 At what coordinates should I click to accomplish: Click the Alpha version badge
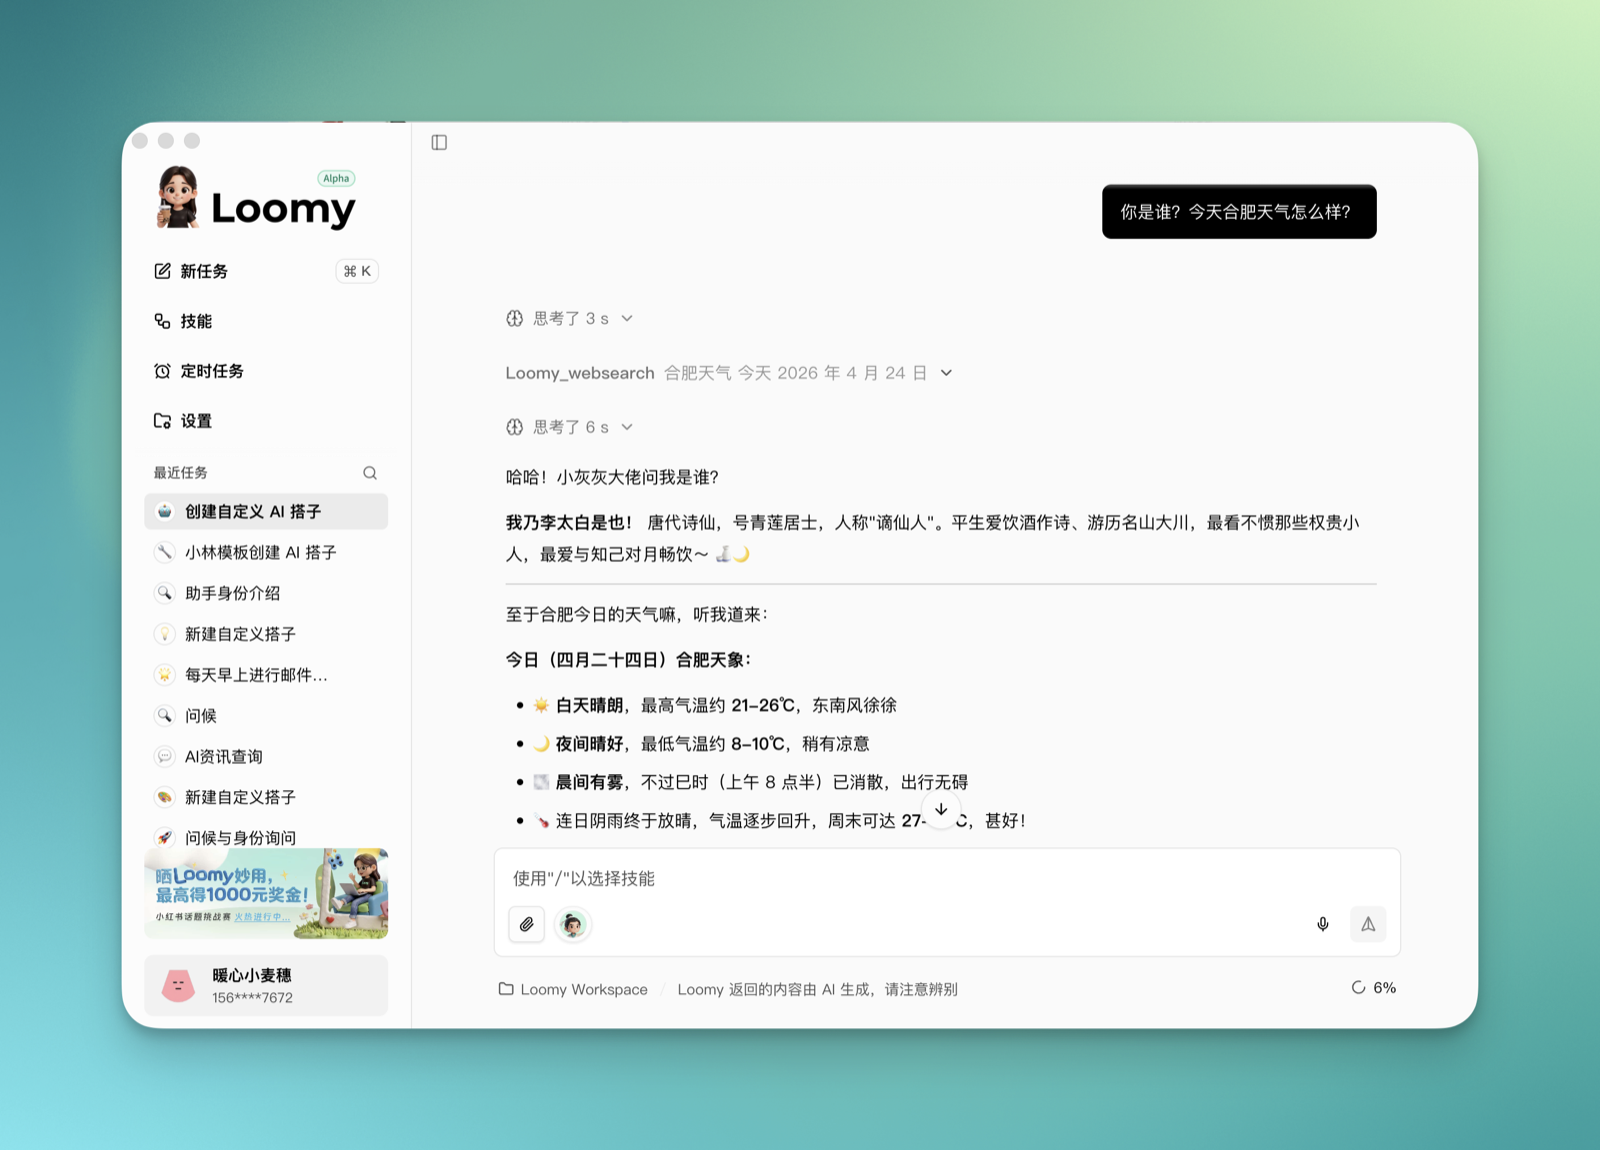tap(336, 178)
